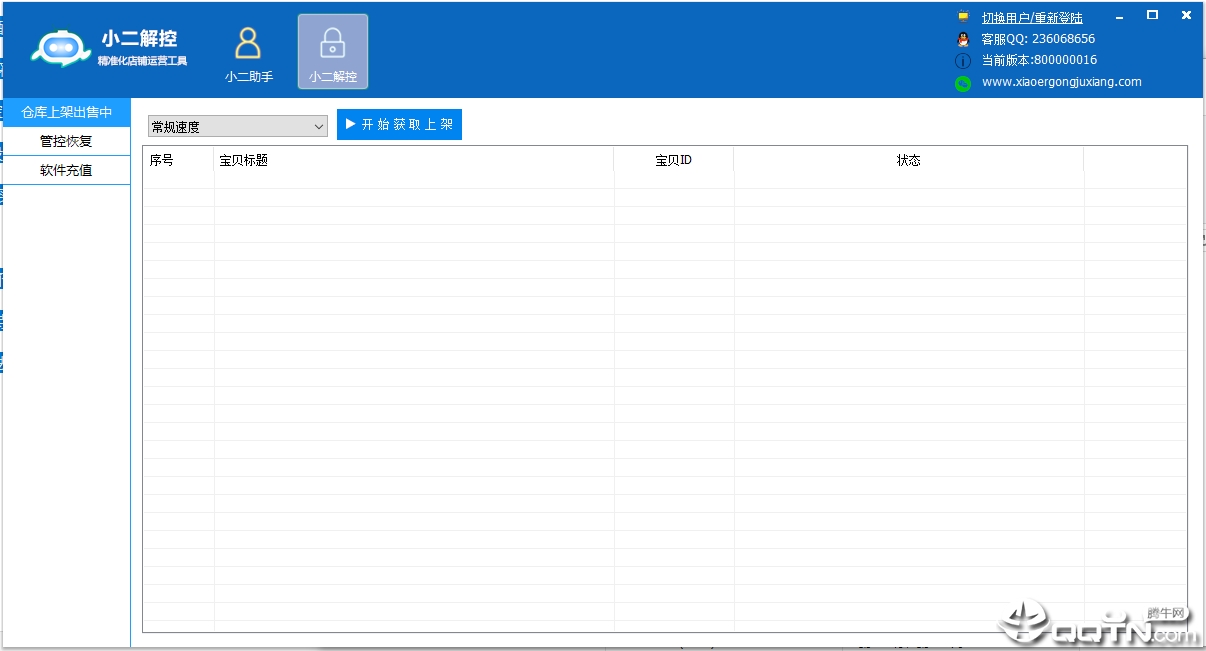Click the robot logo of 小二解控
The height and width of the screenshot is (651, 1206).
tap(61, 48)
